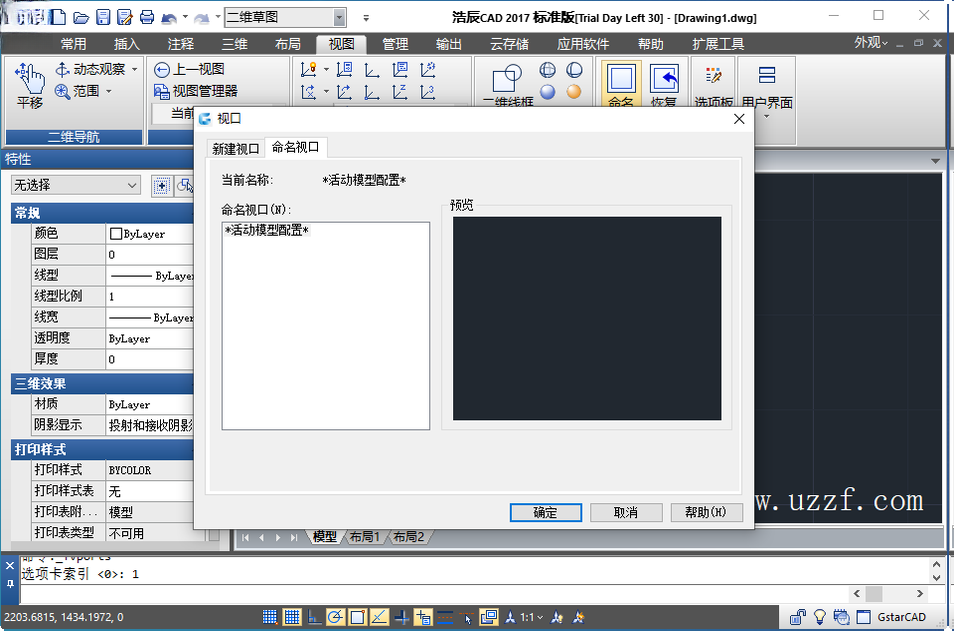Click the Previous View (上一视图) button
Viewport: 954px width, 631px height.
(189, 69)
